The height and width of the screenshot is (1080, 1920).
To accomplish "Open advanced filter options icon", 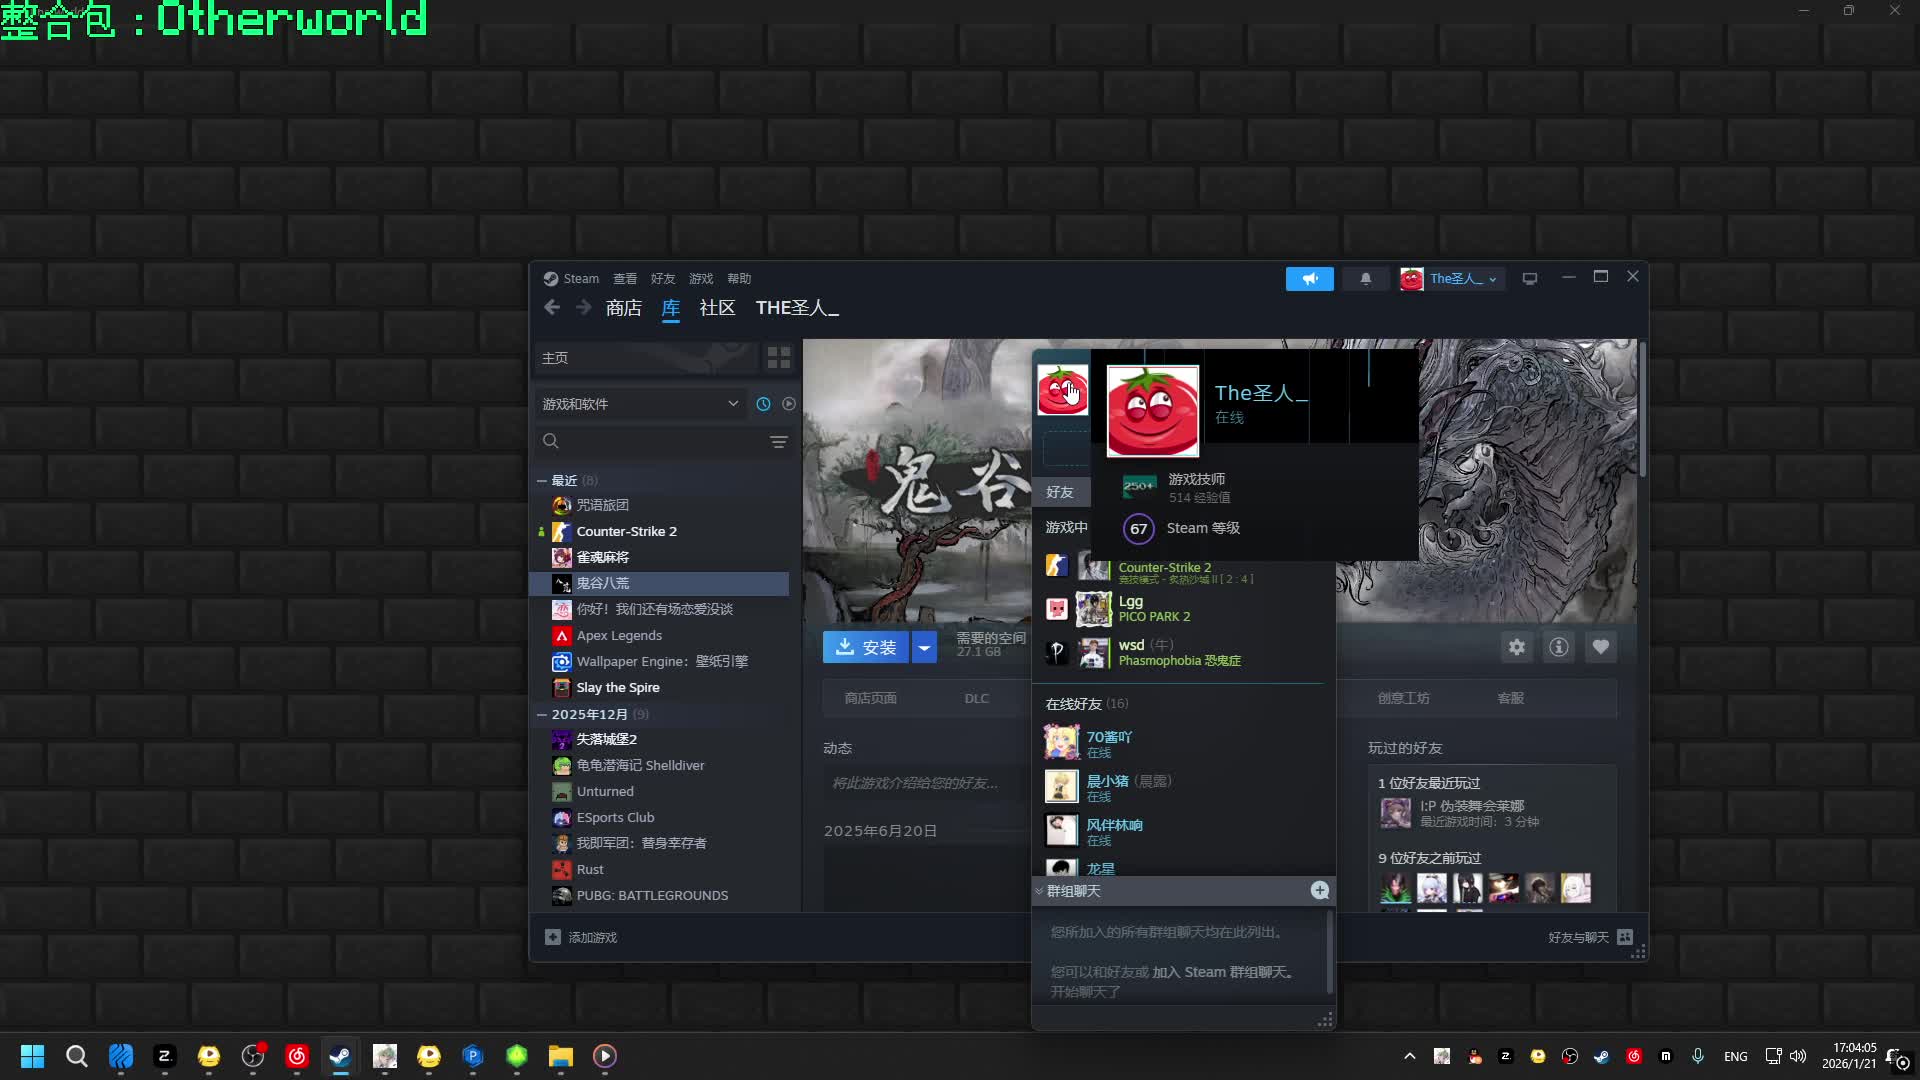I will pyautogui.click(x=778, y=442).
